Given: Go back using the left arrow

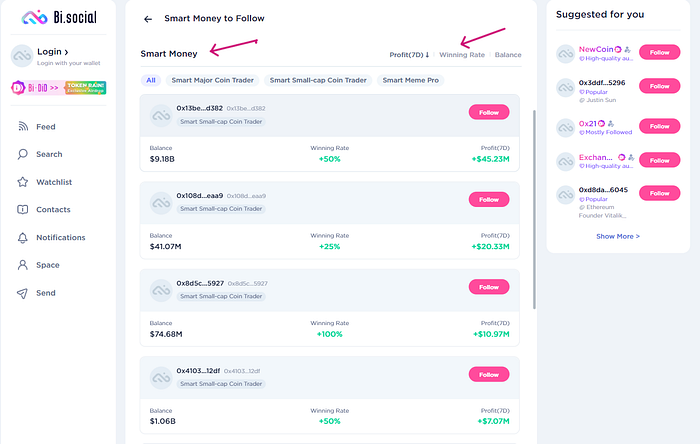Looking at the screenshot, I should [x=148, y=19].
